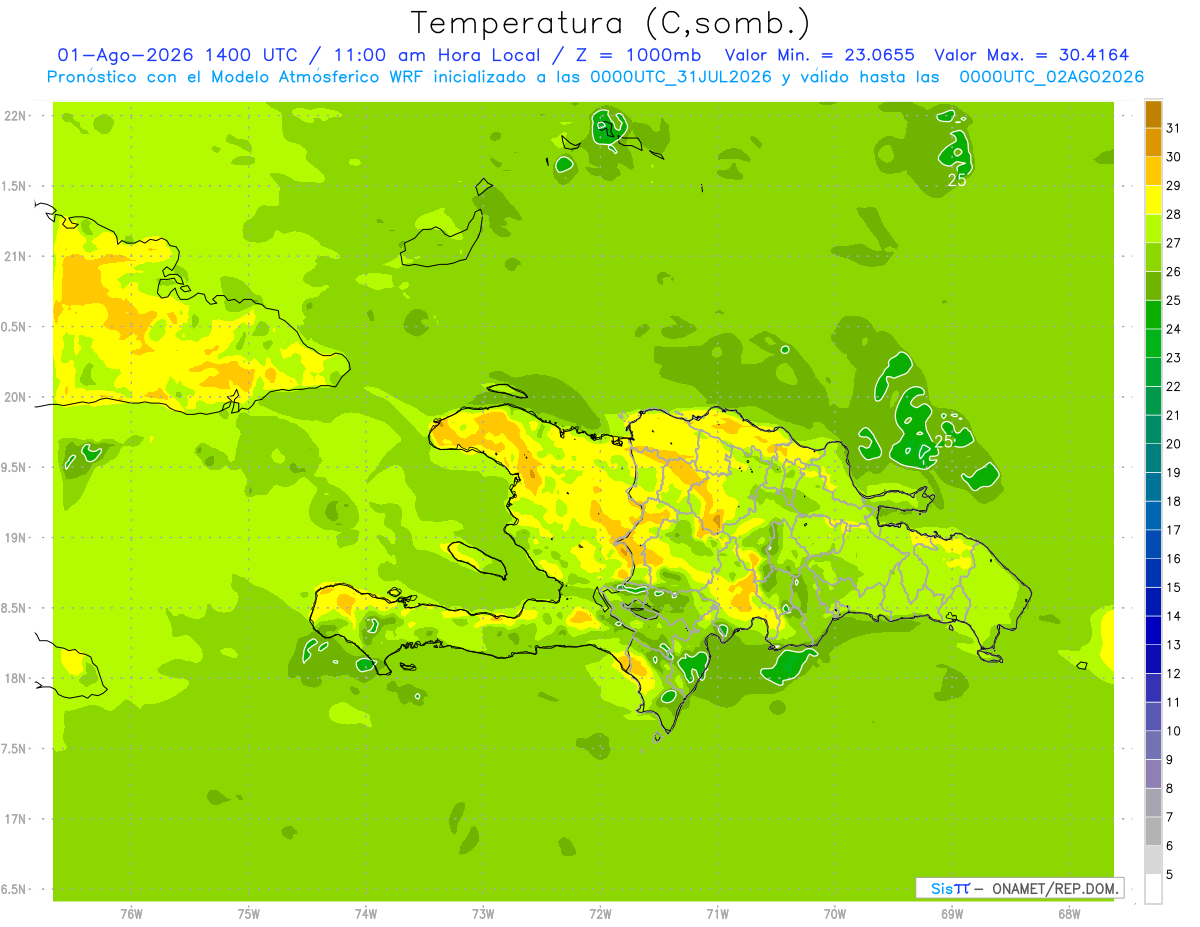This screenshot has width=1200, height=927.
Task: Click the yellow color scale swatch between 28 and 29
Action: click(1153, 200)
